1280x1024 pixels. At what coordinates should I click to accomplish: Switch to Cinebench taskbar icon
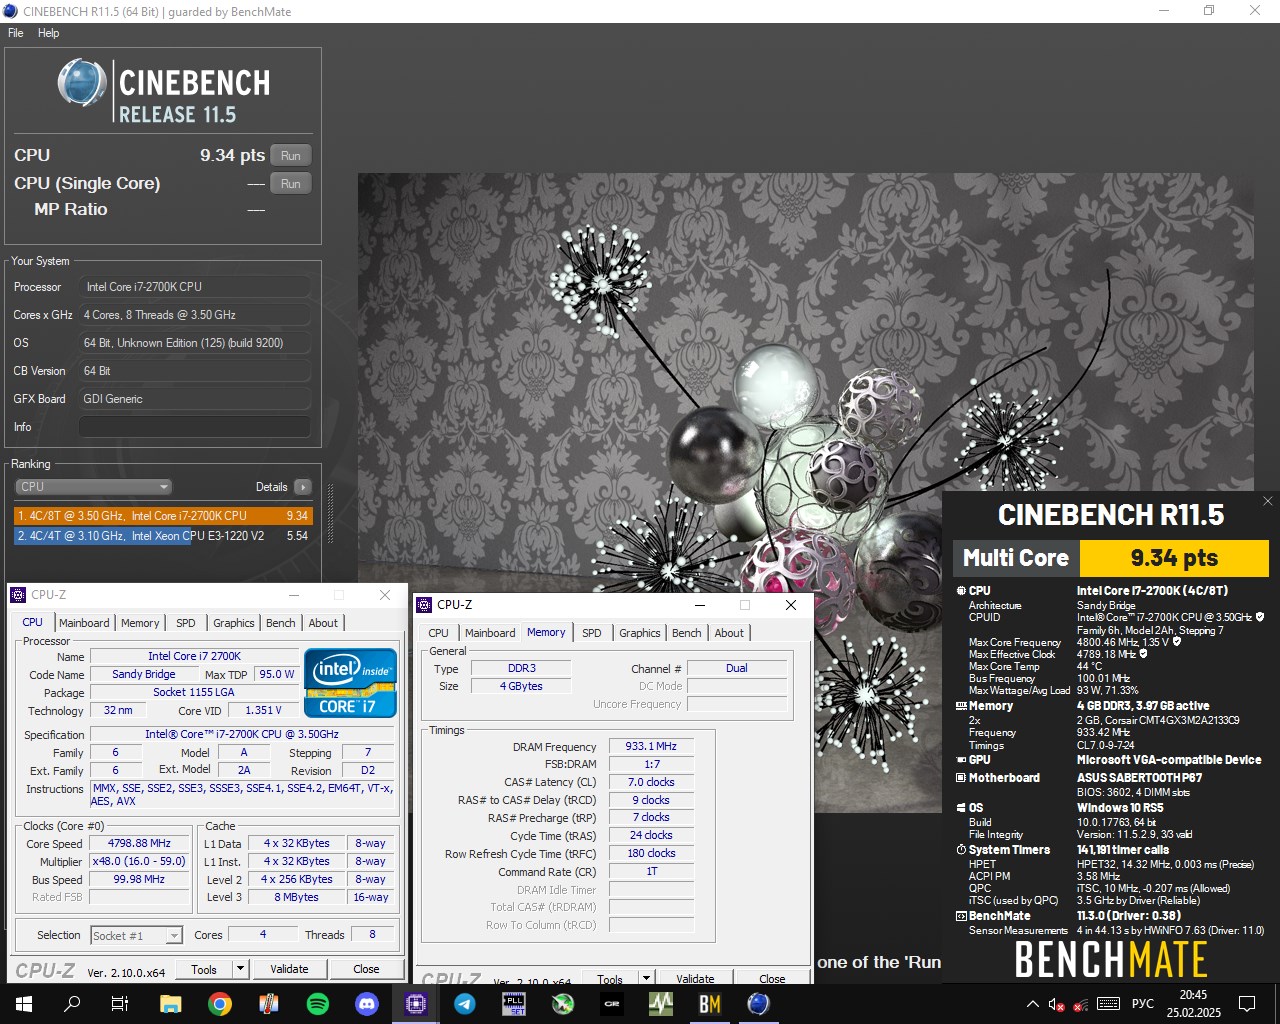click(x=759, y=1004)
